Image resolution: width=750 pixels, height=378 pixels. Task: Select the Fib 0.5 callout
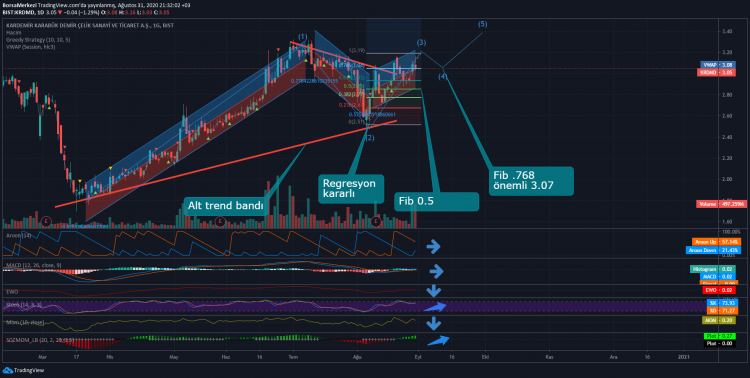point(436,201)
